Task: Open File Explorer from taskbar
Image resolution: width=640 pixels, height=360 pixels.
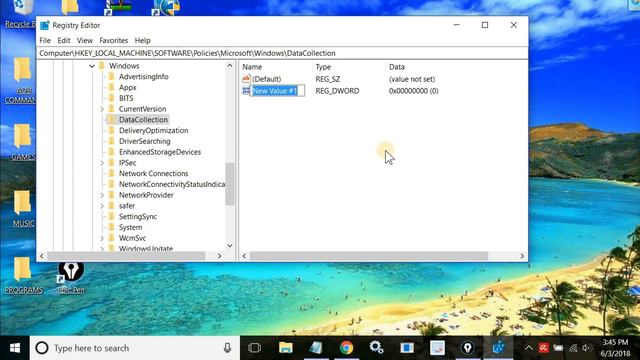Action: [286, 348]
